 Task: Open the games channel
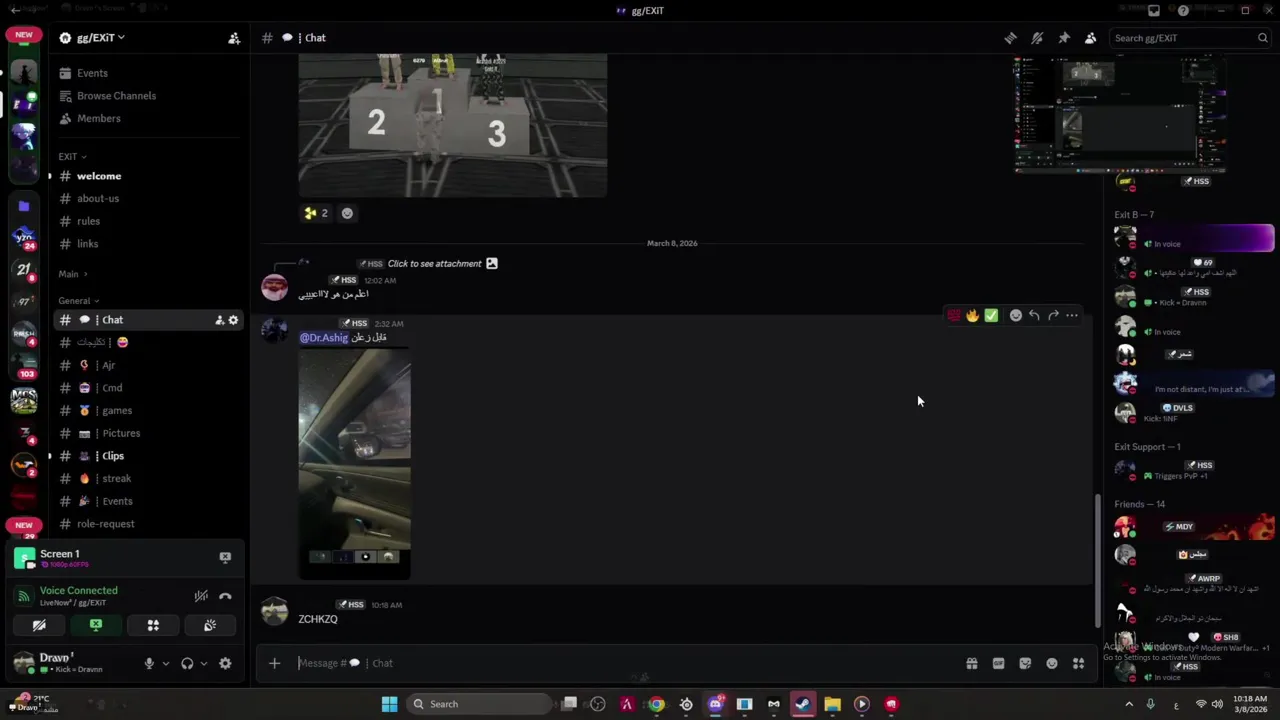point(116,411)
